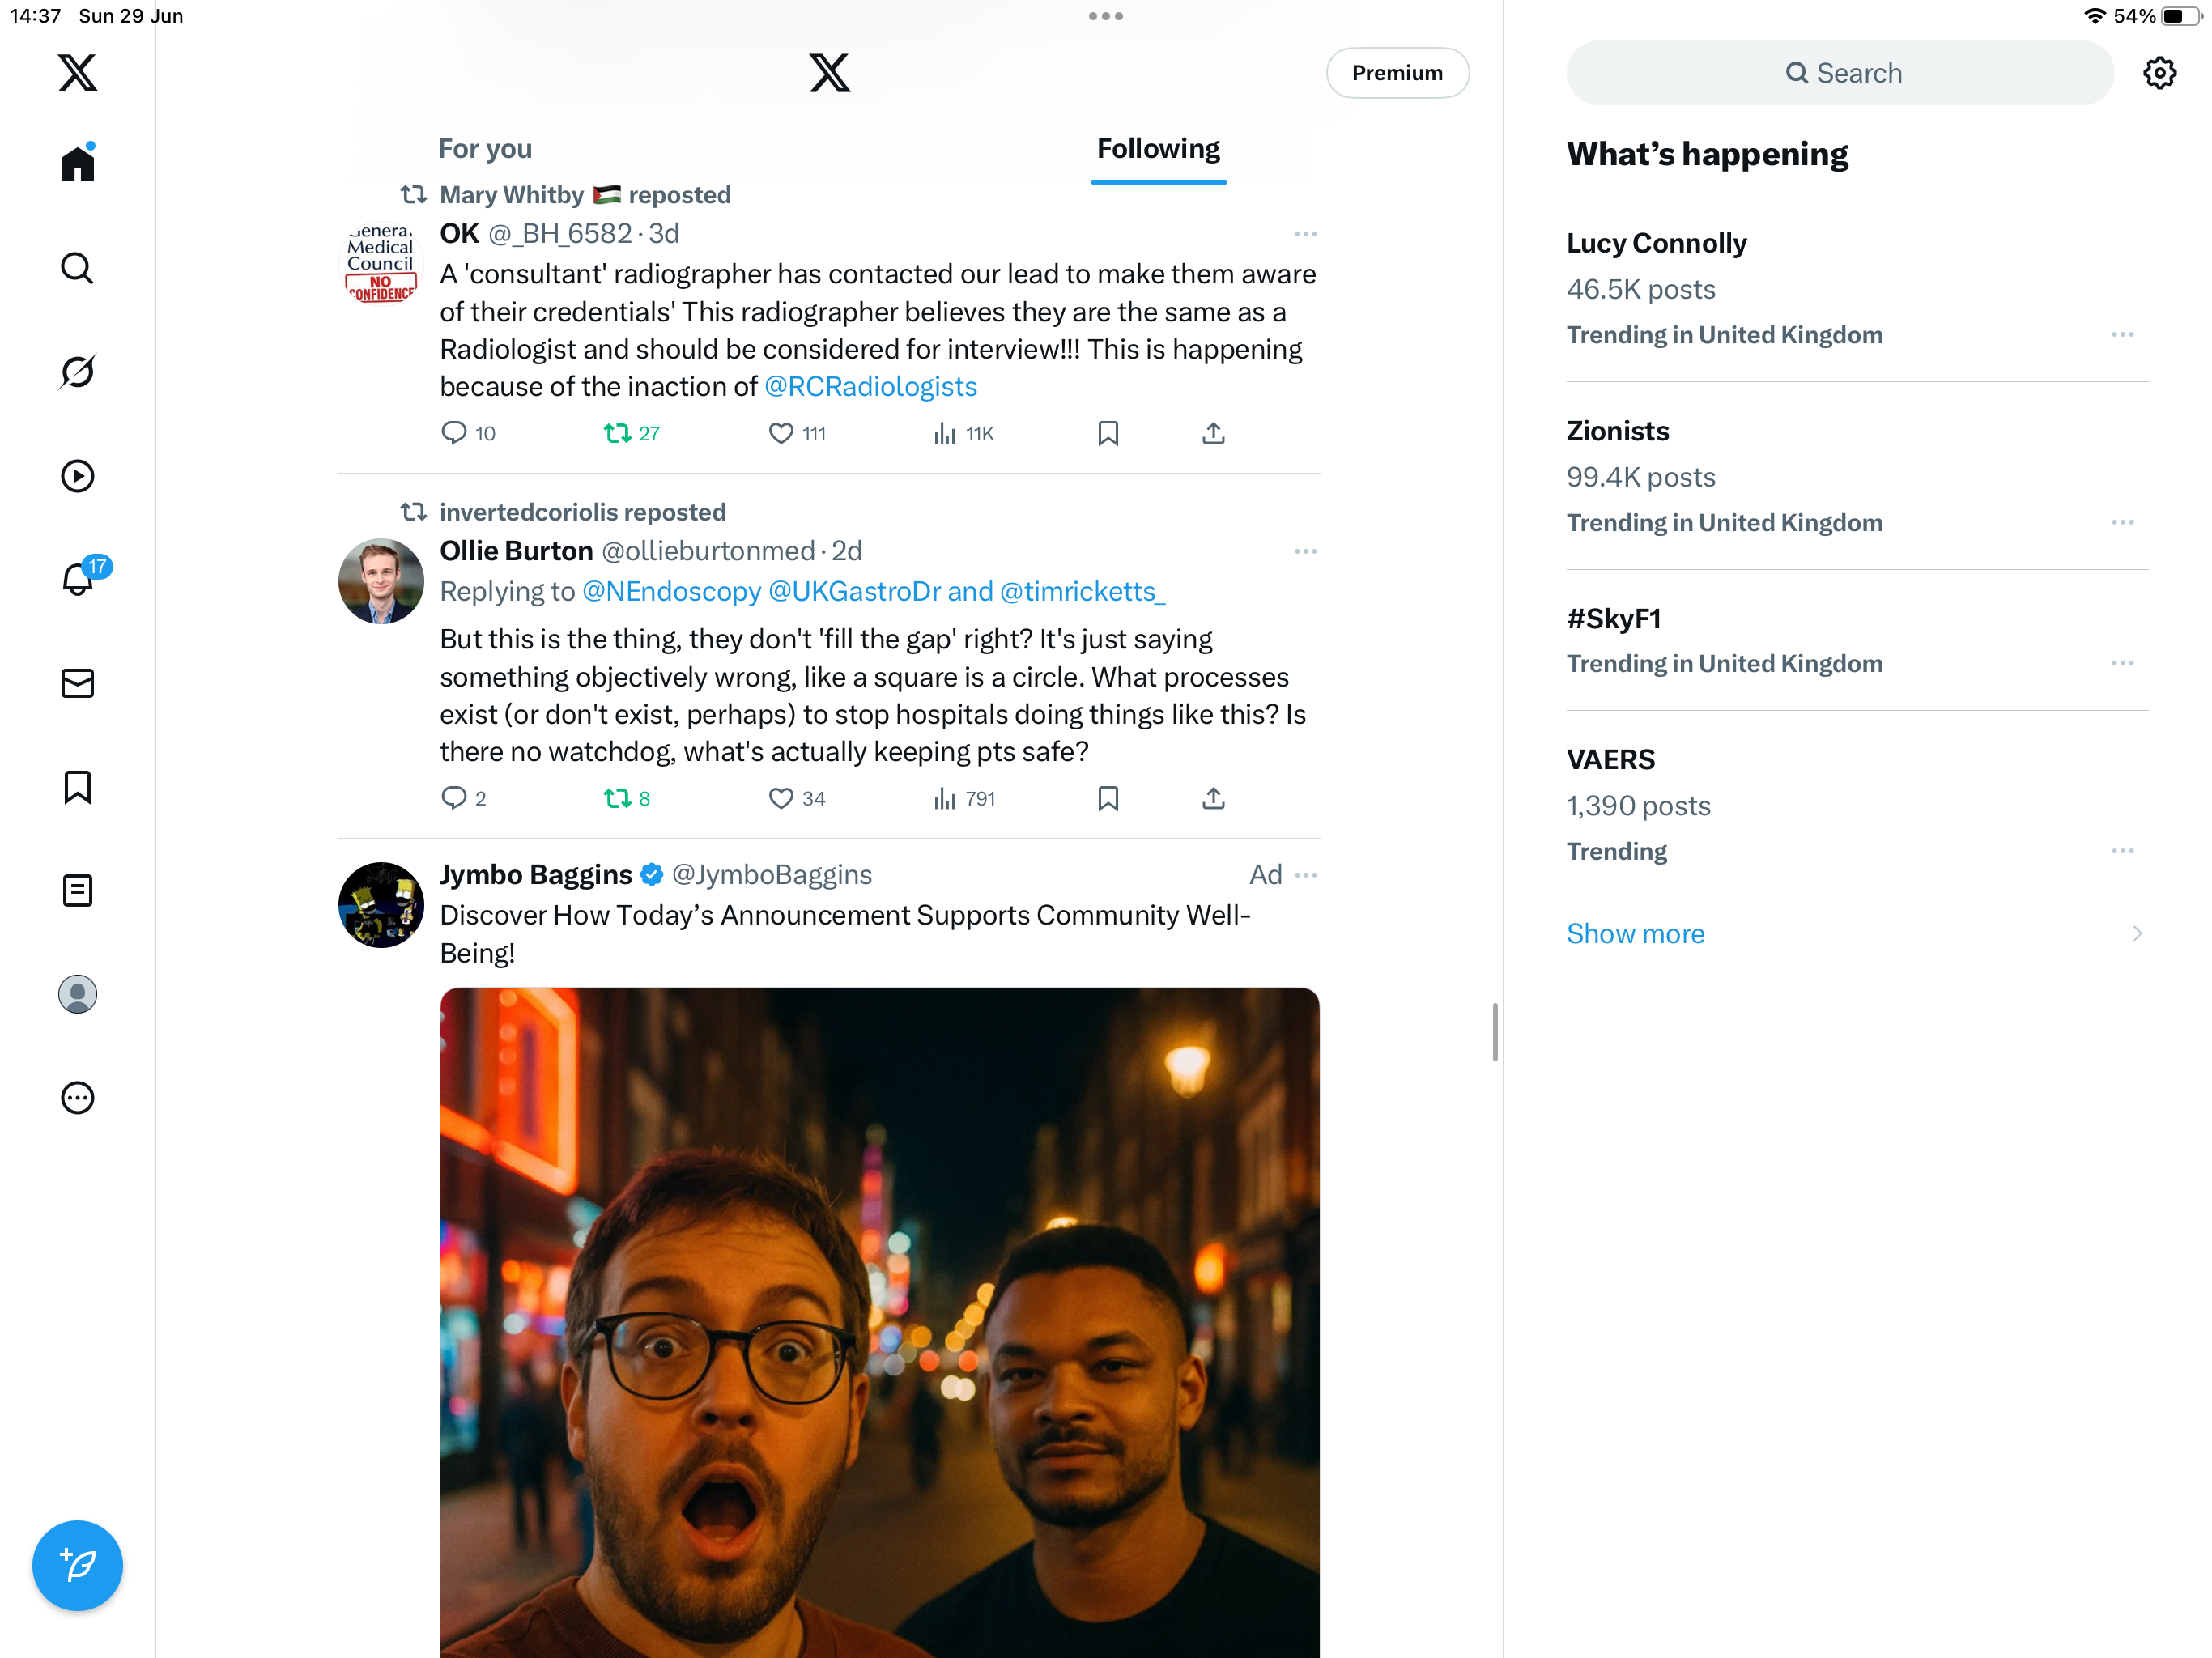Open the @ollieburtonmed handle

(x=708, y=551)
